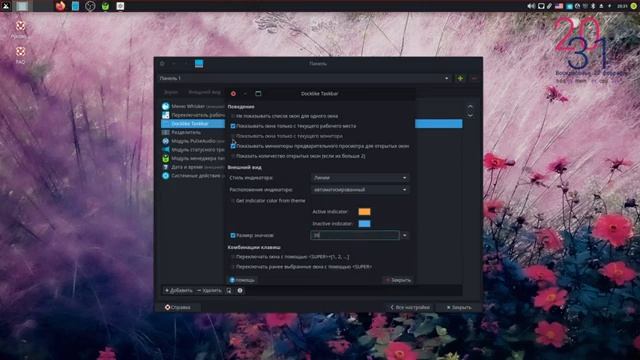640x360 pixels.
Task: Open the desktop icon above FAQ
Action: [x=20, y=29]
